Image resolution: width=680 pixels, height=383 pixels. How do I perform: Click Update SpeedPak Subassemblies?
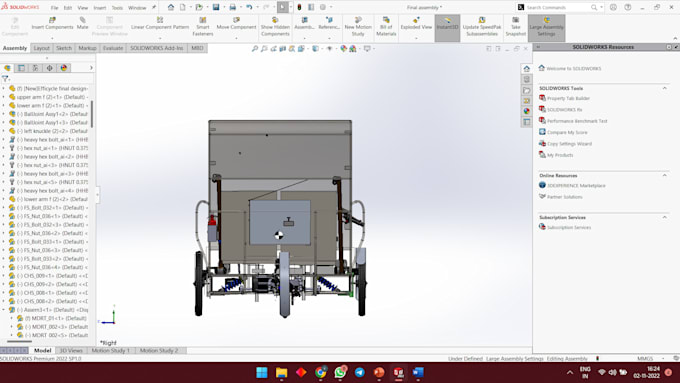point(482,26)
